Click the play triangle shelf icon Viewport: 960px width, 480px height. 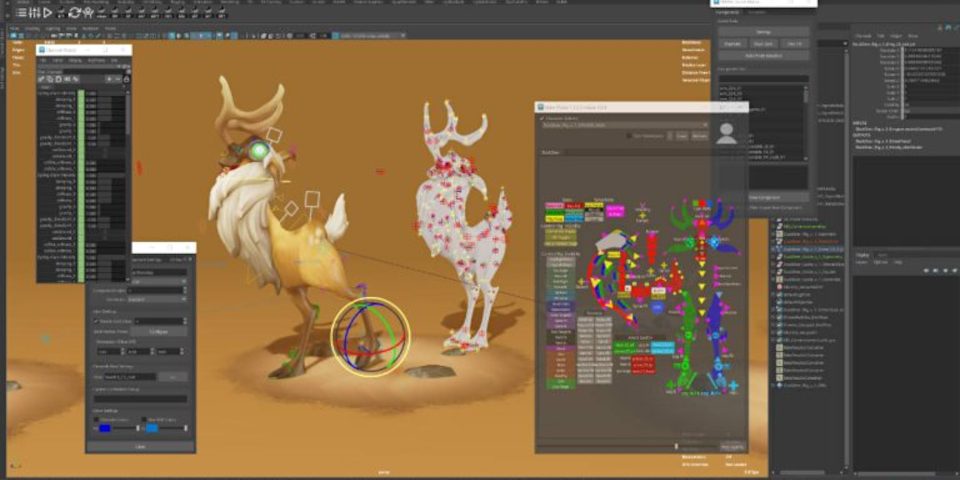[x=48, y=12]
